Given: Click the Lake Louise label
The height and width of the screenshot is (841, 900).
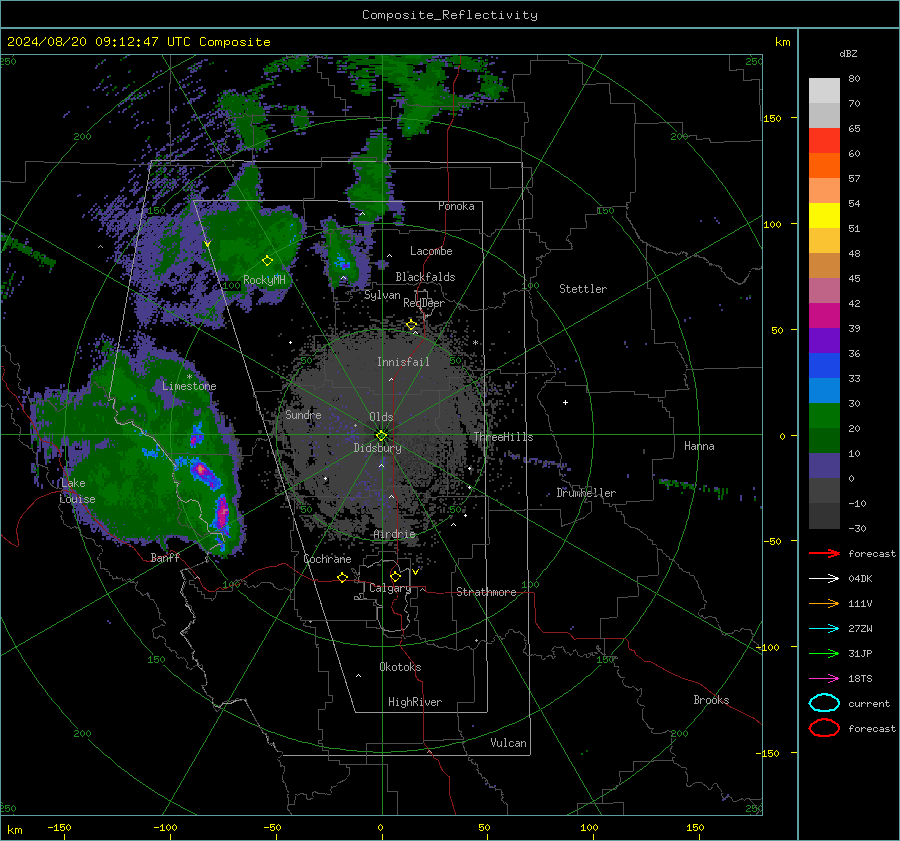Looking at the screenshot, I should (x=77, y=491).
